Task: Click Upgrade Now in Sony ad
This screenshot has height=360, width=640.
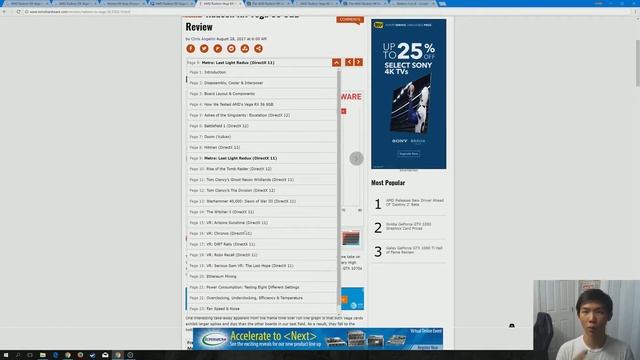Action: click(409, 154)
